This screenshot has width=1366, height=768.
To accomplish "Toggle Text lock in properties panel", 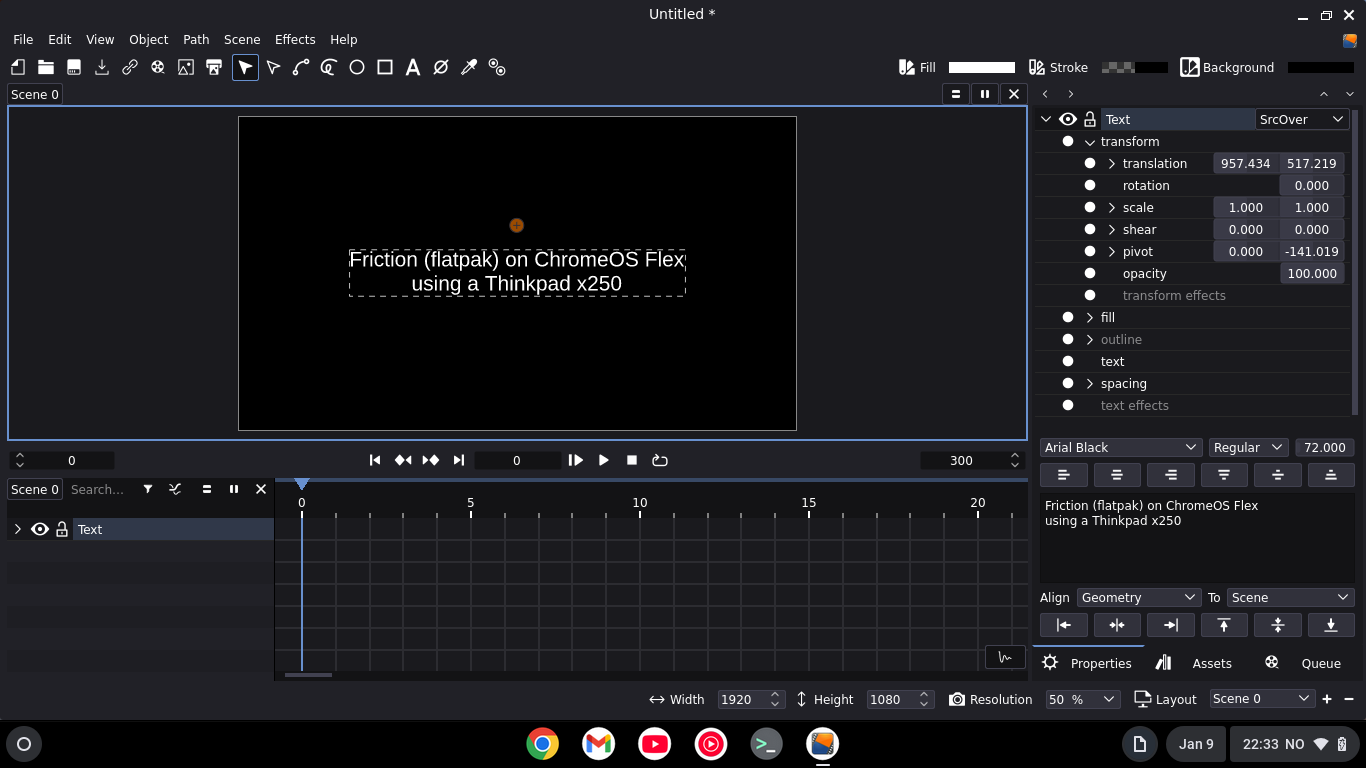I will [x=1090, y=119].
